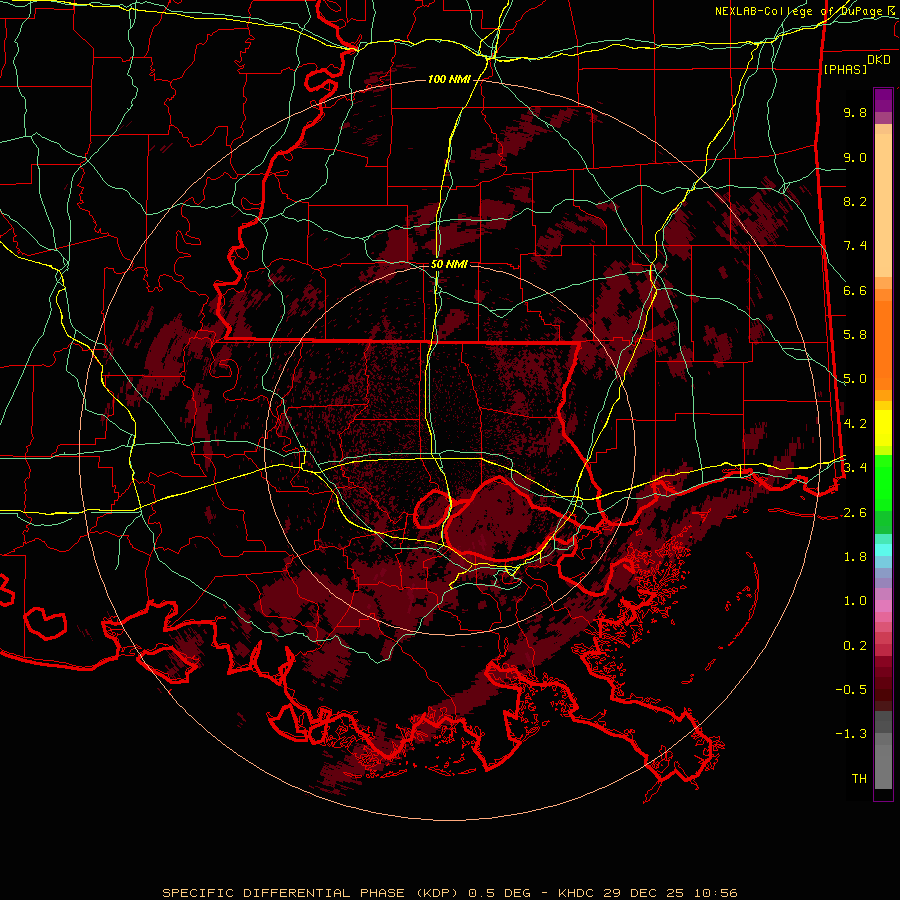The image size is (900, 900).
Task: Click the 3.4 value on the scale
Action: click(855, 468)
